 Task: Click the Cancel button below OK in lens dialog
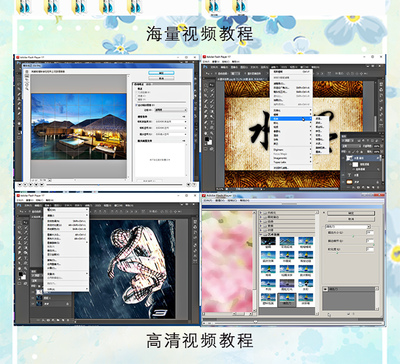click(161, 78)
